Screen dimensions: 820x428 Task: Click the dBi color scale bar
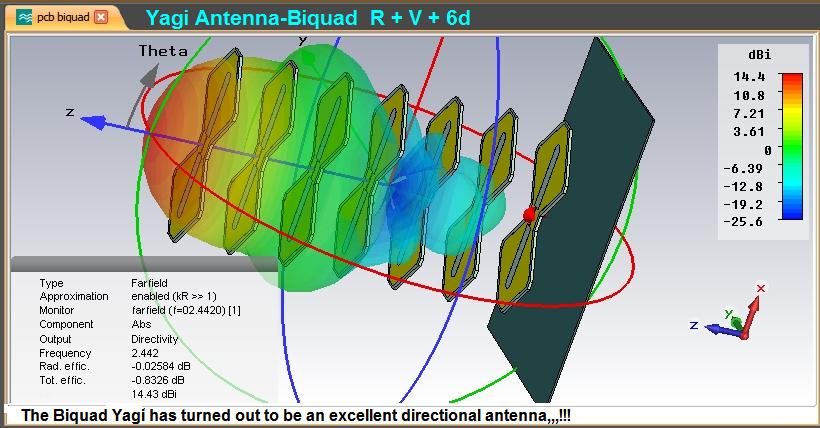[x=792, y=146]
